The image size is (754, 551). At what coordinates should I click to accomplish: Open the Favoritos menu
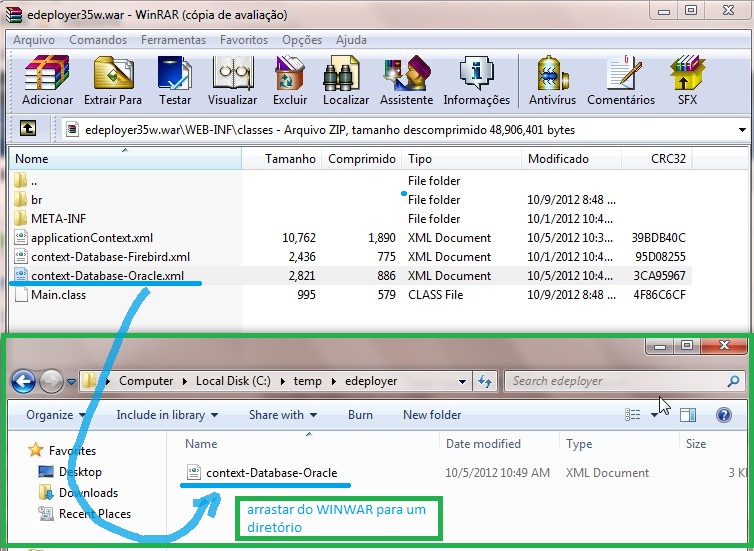(x=244, y=40)
